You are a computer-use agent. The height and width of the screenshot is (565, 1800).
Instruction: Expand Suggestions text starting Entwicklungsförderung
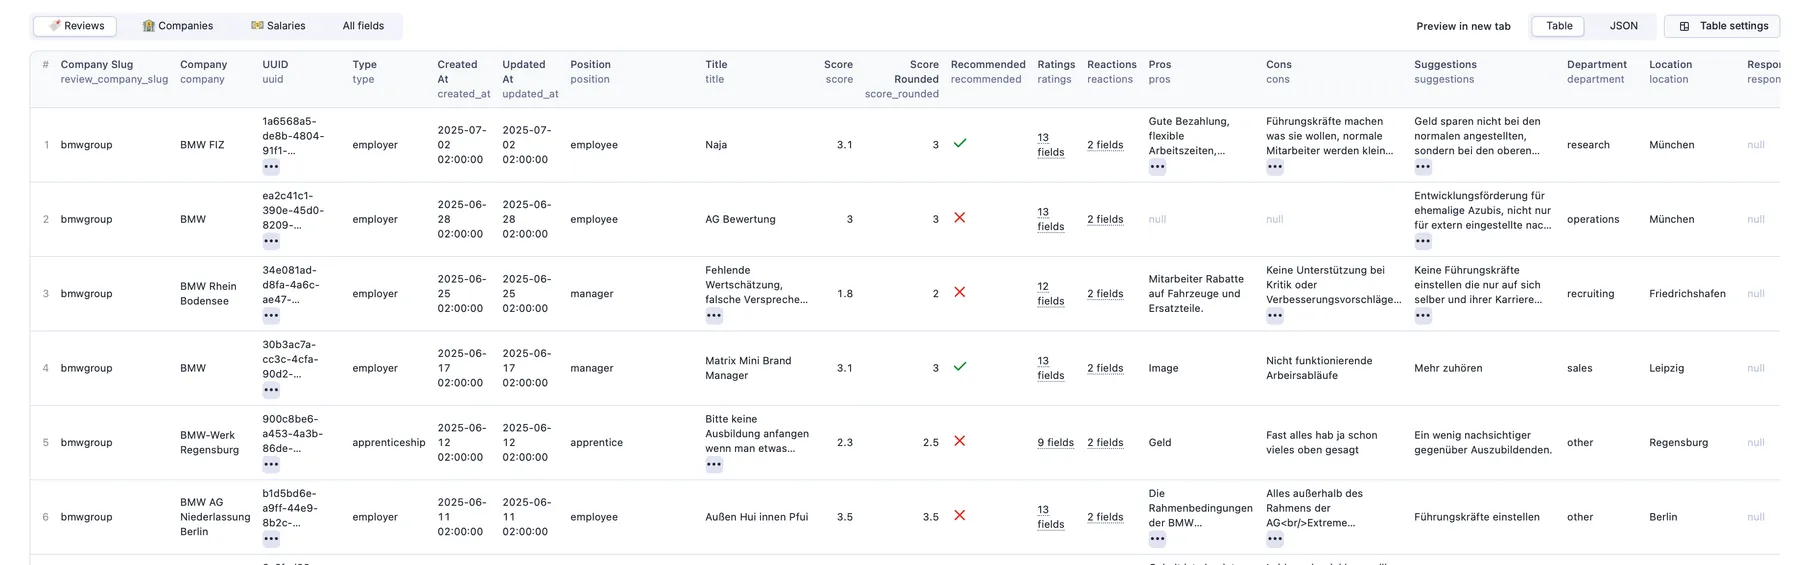click(1423, 241)
